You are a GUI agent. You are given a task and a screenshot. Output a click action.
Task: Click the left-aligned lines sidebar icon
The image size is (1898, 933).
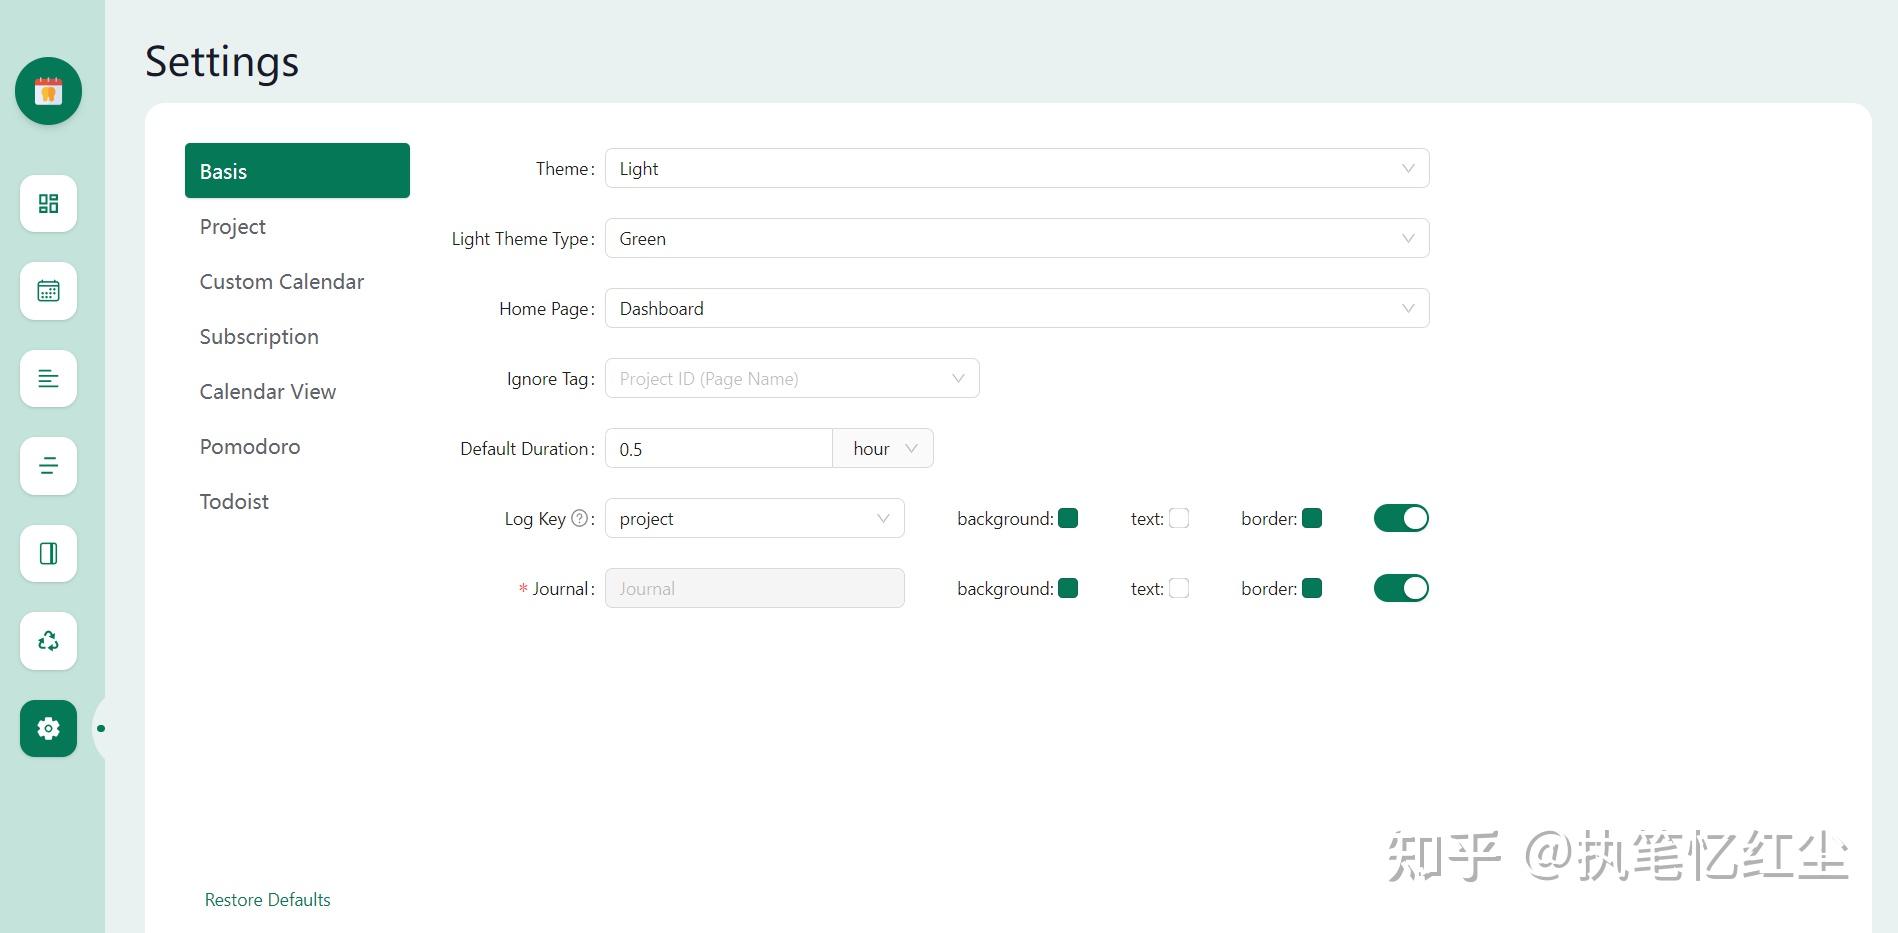48,379
